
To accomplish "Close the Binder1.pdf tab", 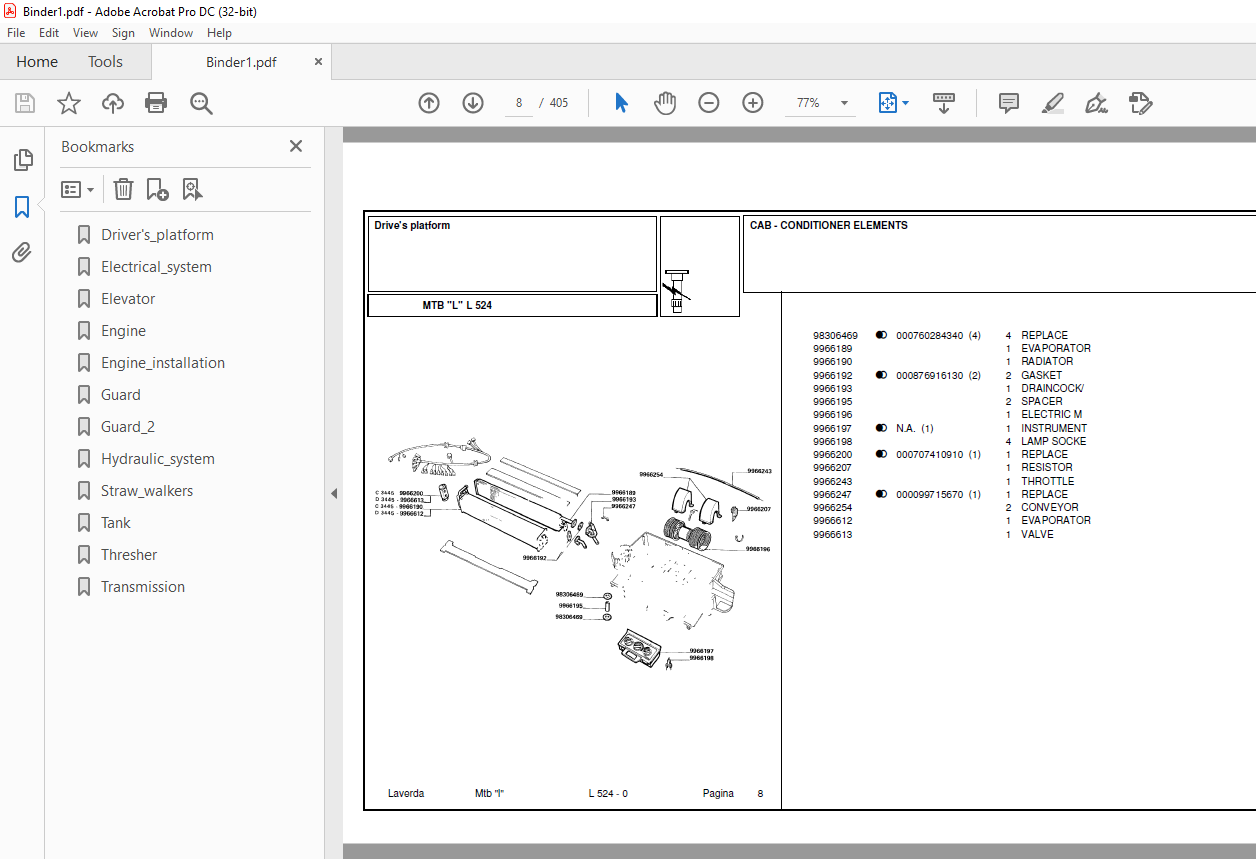I will tap(319, 62).
